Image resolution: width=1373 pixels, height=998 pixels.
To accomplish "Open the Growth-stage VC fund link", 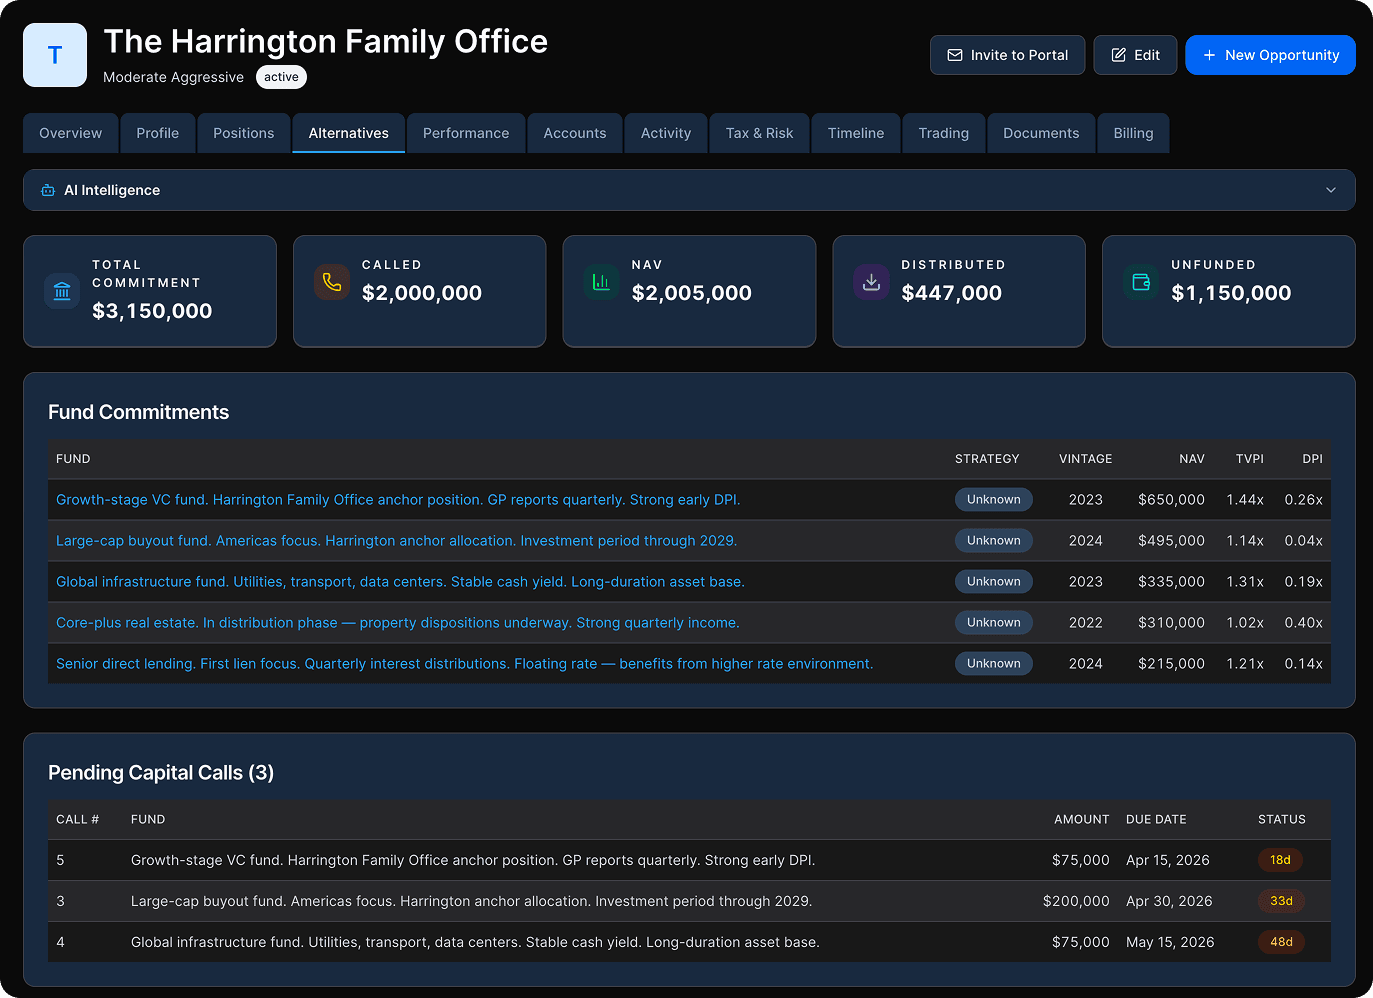I will tap(398, 500).
